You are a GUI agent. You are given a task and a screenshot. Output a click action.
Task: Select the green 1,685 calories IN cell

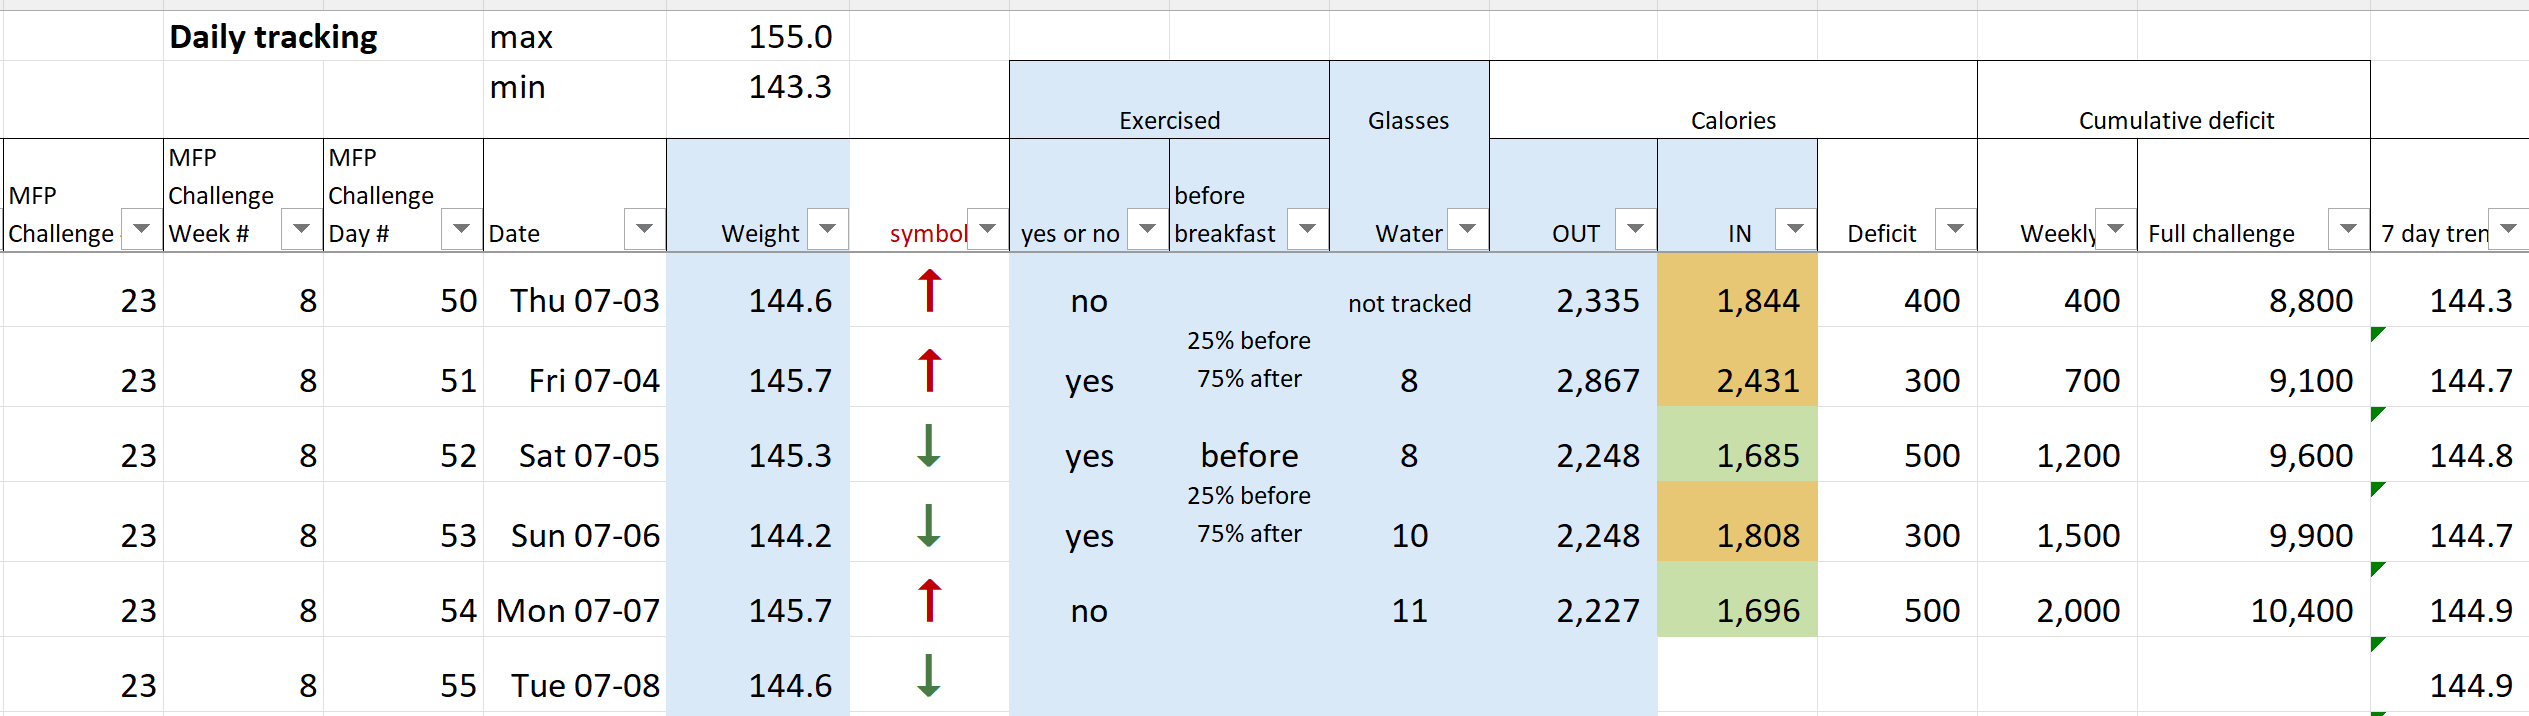(1737, 445)
